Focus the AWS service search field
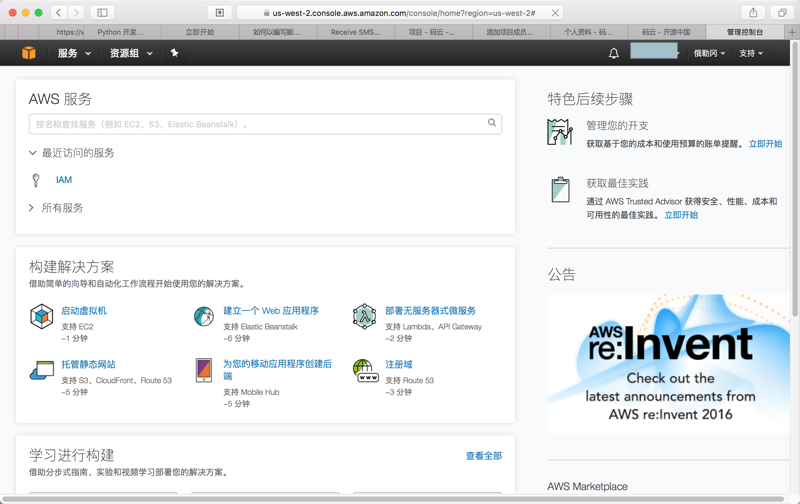800x504 pixels. 265,124
